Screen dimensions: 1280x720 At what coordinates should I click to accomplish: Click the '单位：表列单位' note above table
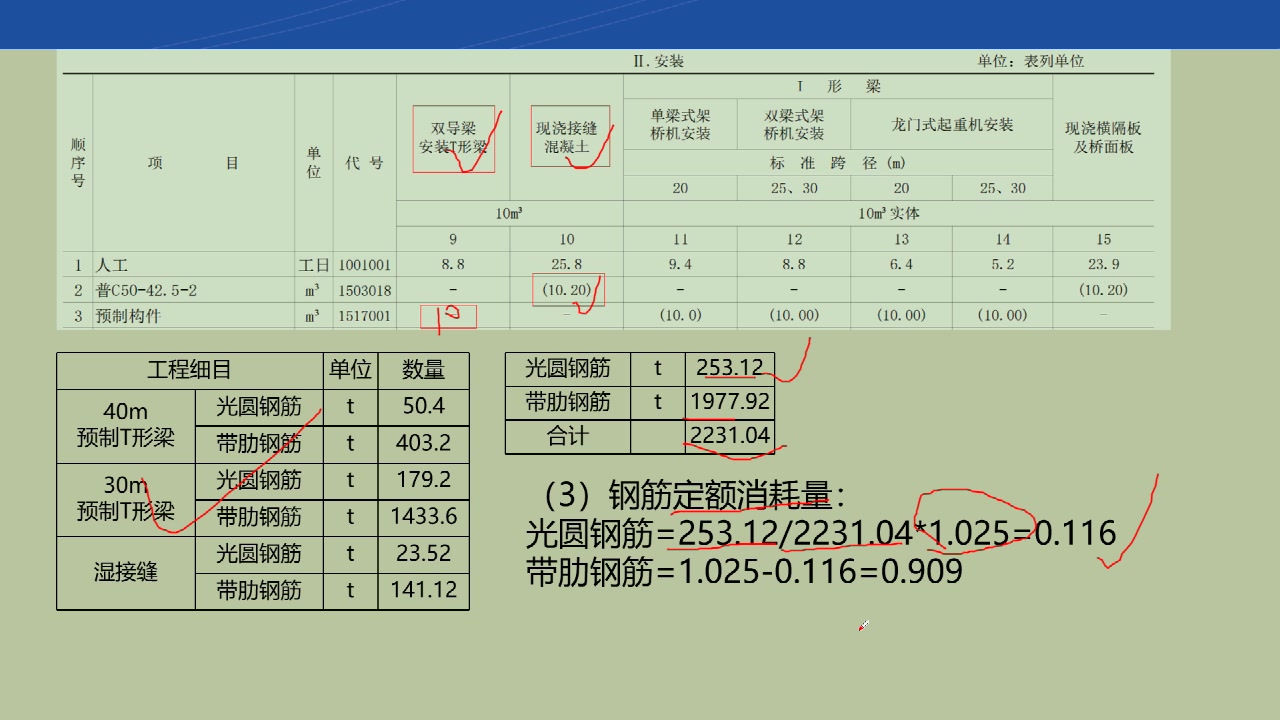click(x=1031, y=61)
